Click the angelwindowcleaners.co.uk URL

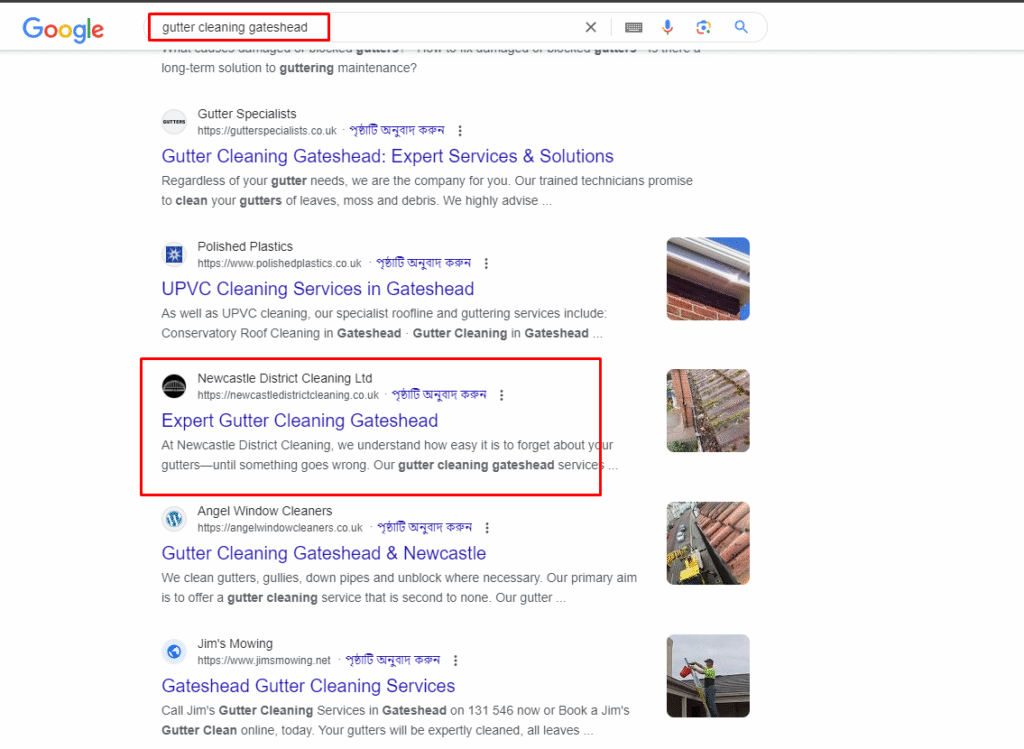coord(280,528)
